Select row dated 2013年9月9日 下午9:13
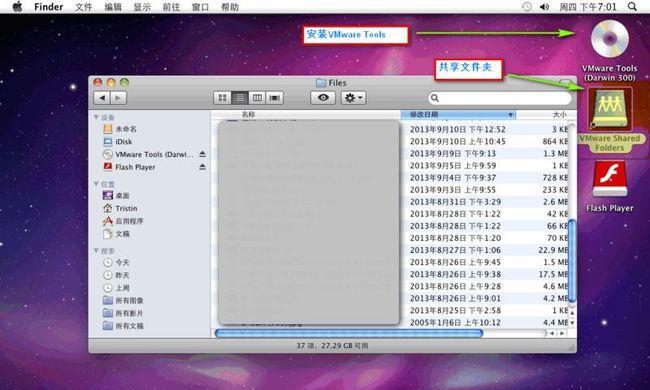The image size is (650, 390). point(390,153)
